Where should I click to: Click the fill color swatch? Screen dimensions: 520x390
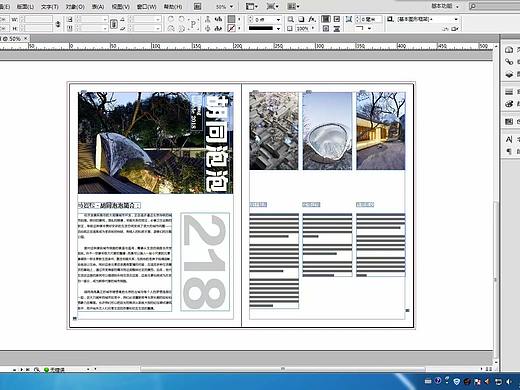click(x=231, y=19)
